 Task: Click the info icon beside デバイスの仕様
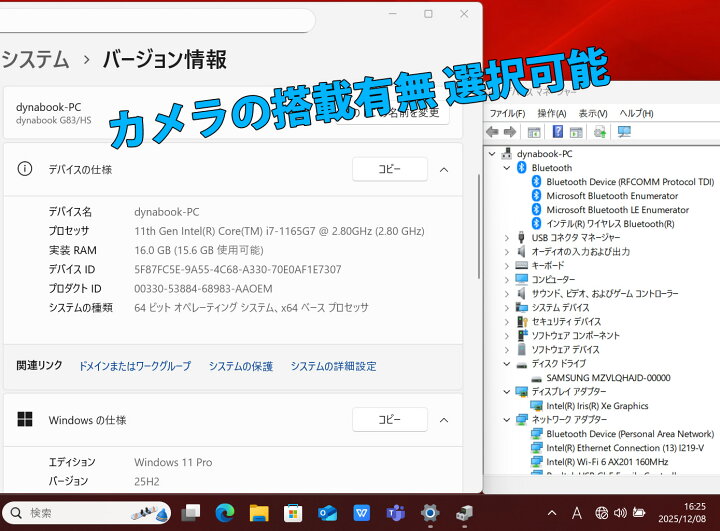point(25,169)
